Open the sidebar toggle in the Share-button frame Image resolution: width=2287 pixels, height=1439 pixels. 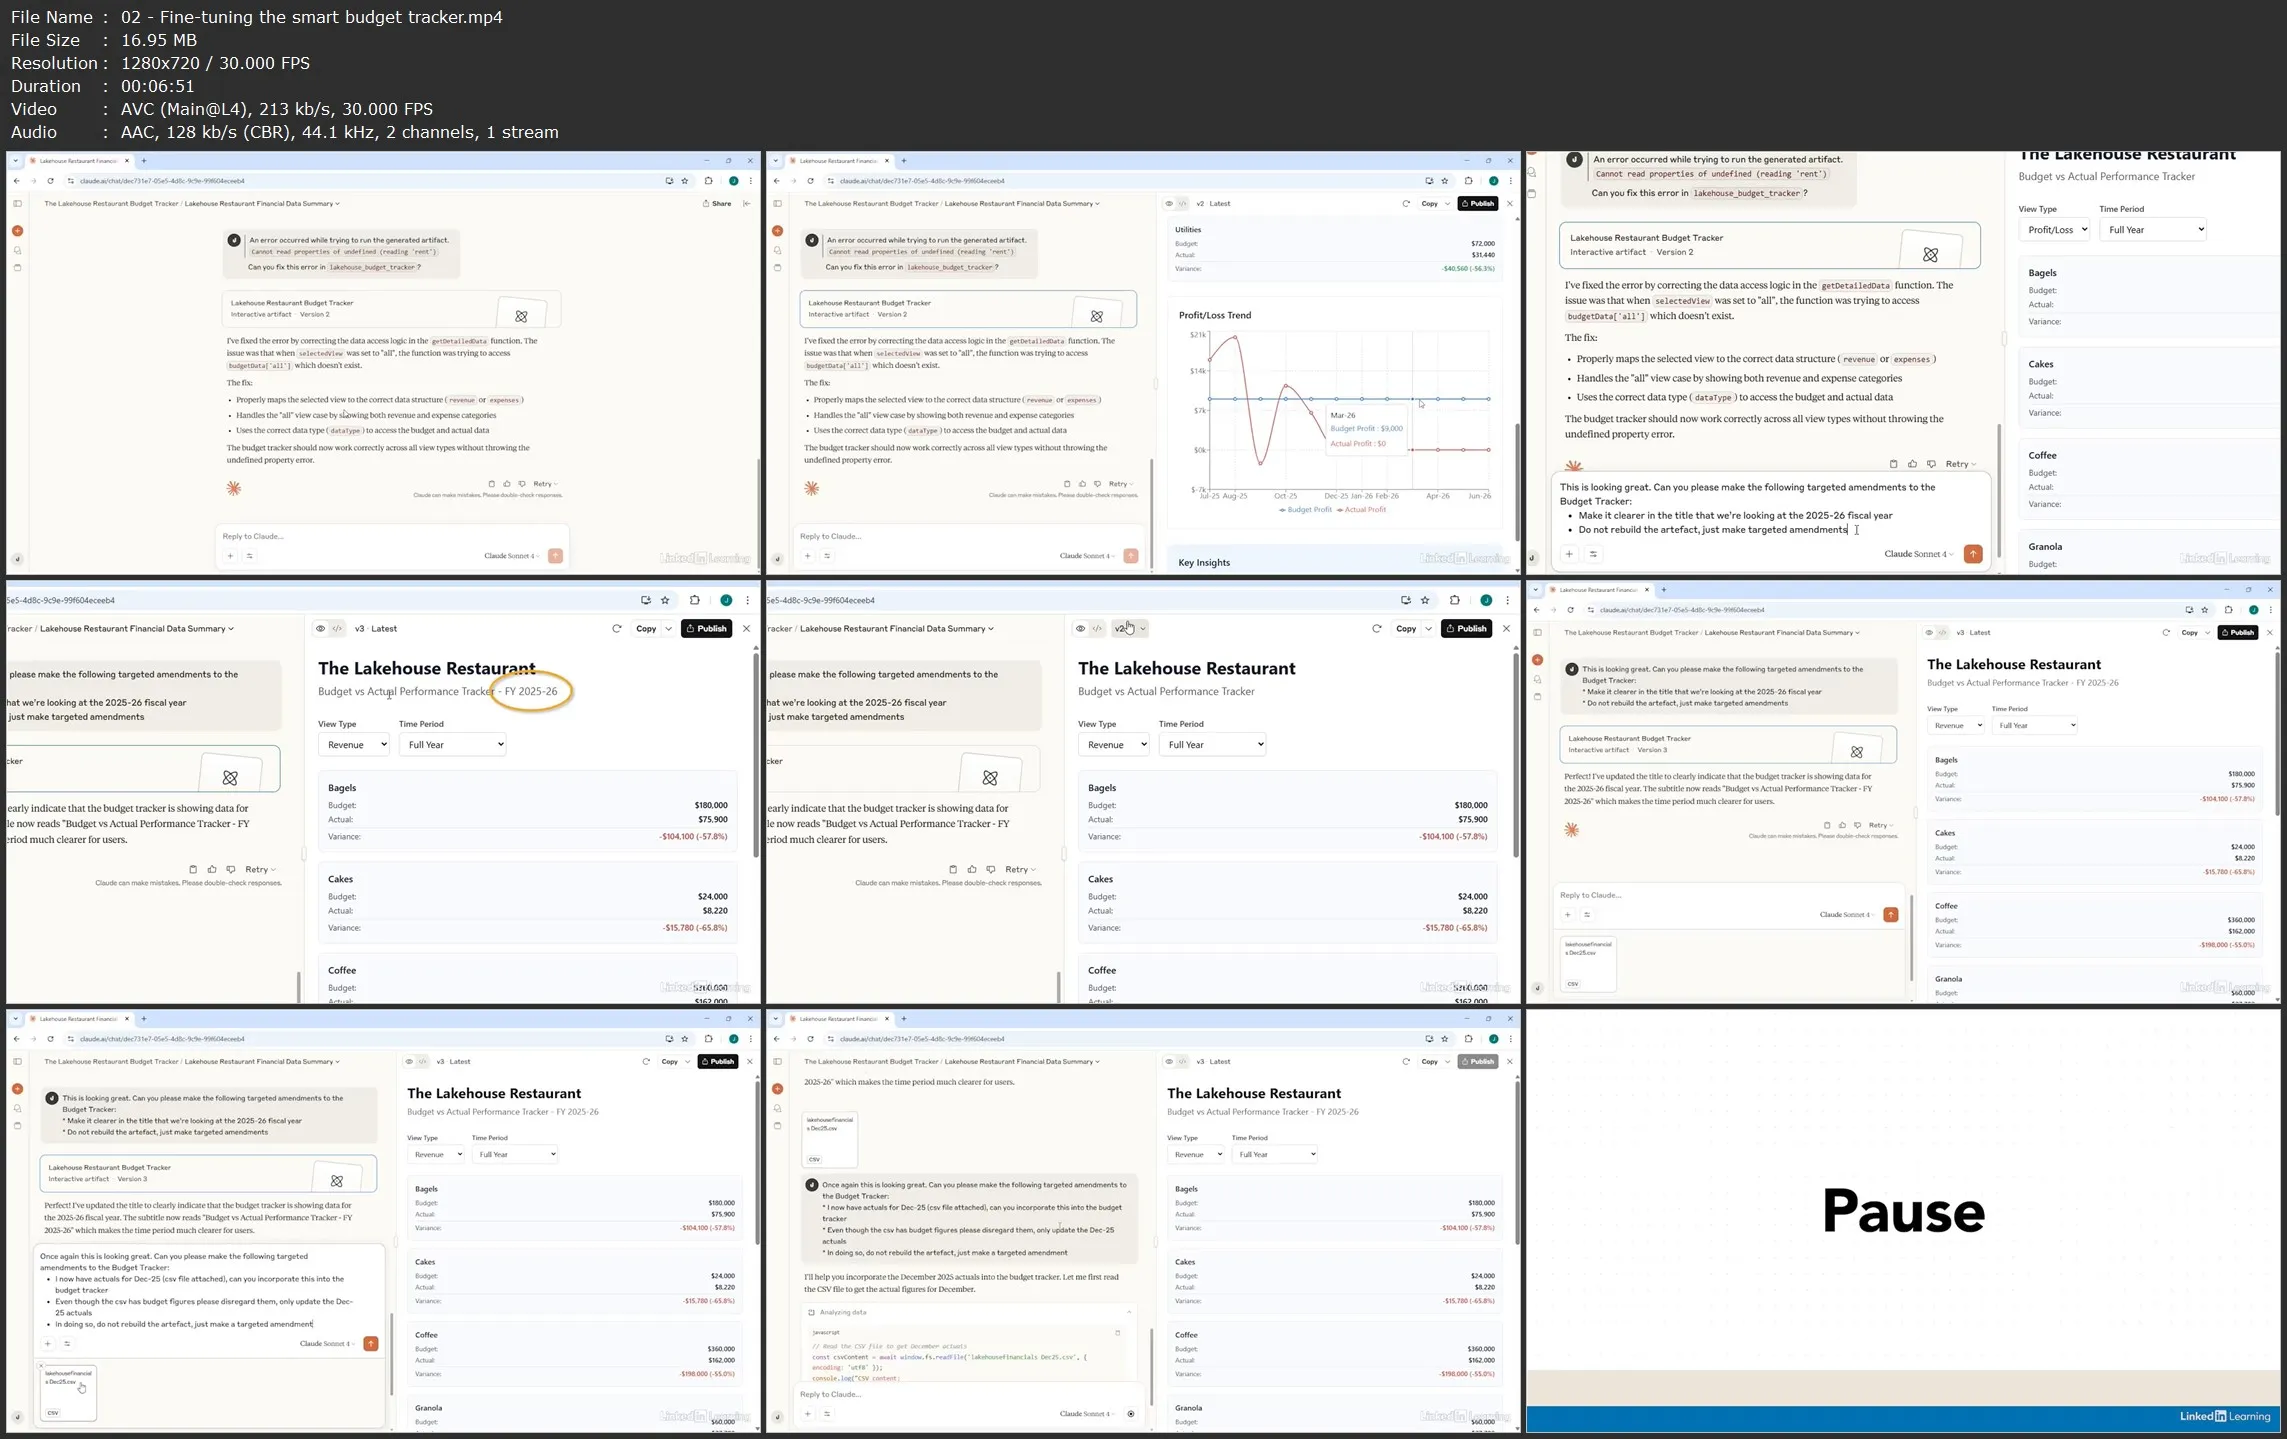coord(17,203)
